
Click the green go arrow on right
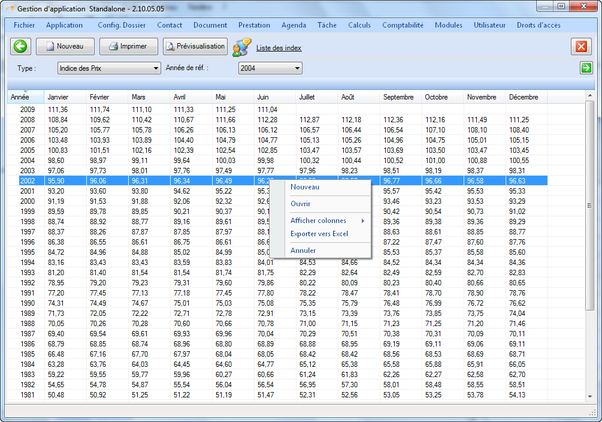586,68
